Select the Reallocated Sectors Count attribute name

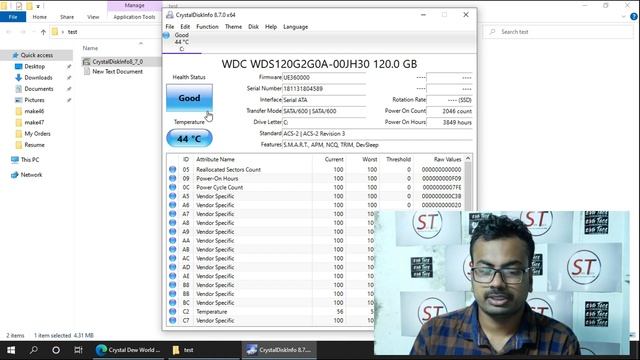[228, 169]
